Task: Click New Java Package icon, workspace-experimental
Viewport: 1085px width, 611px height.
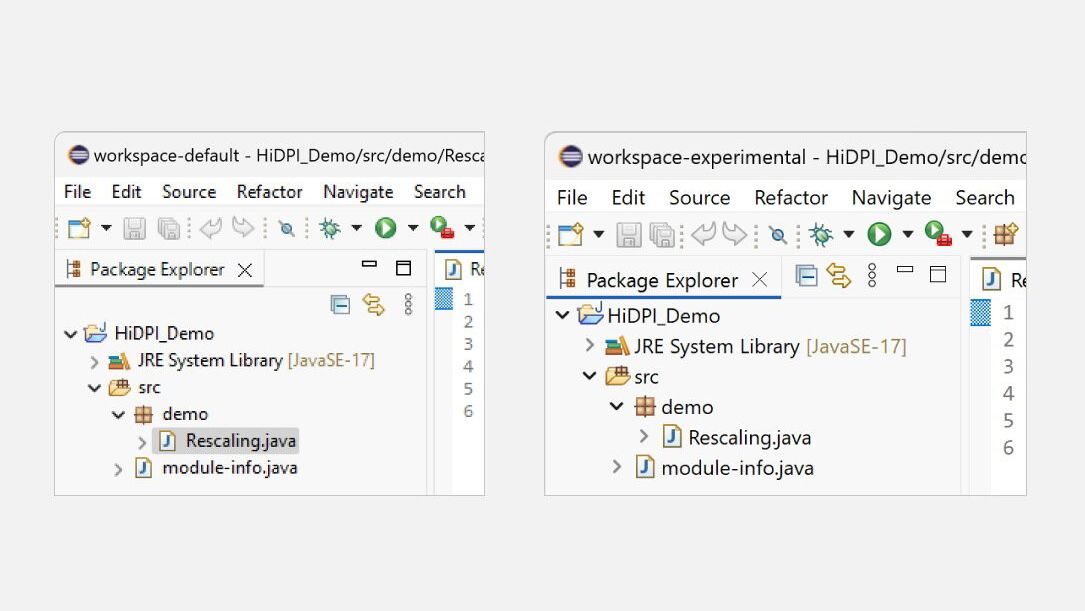Action: pos(1005,235)
